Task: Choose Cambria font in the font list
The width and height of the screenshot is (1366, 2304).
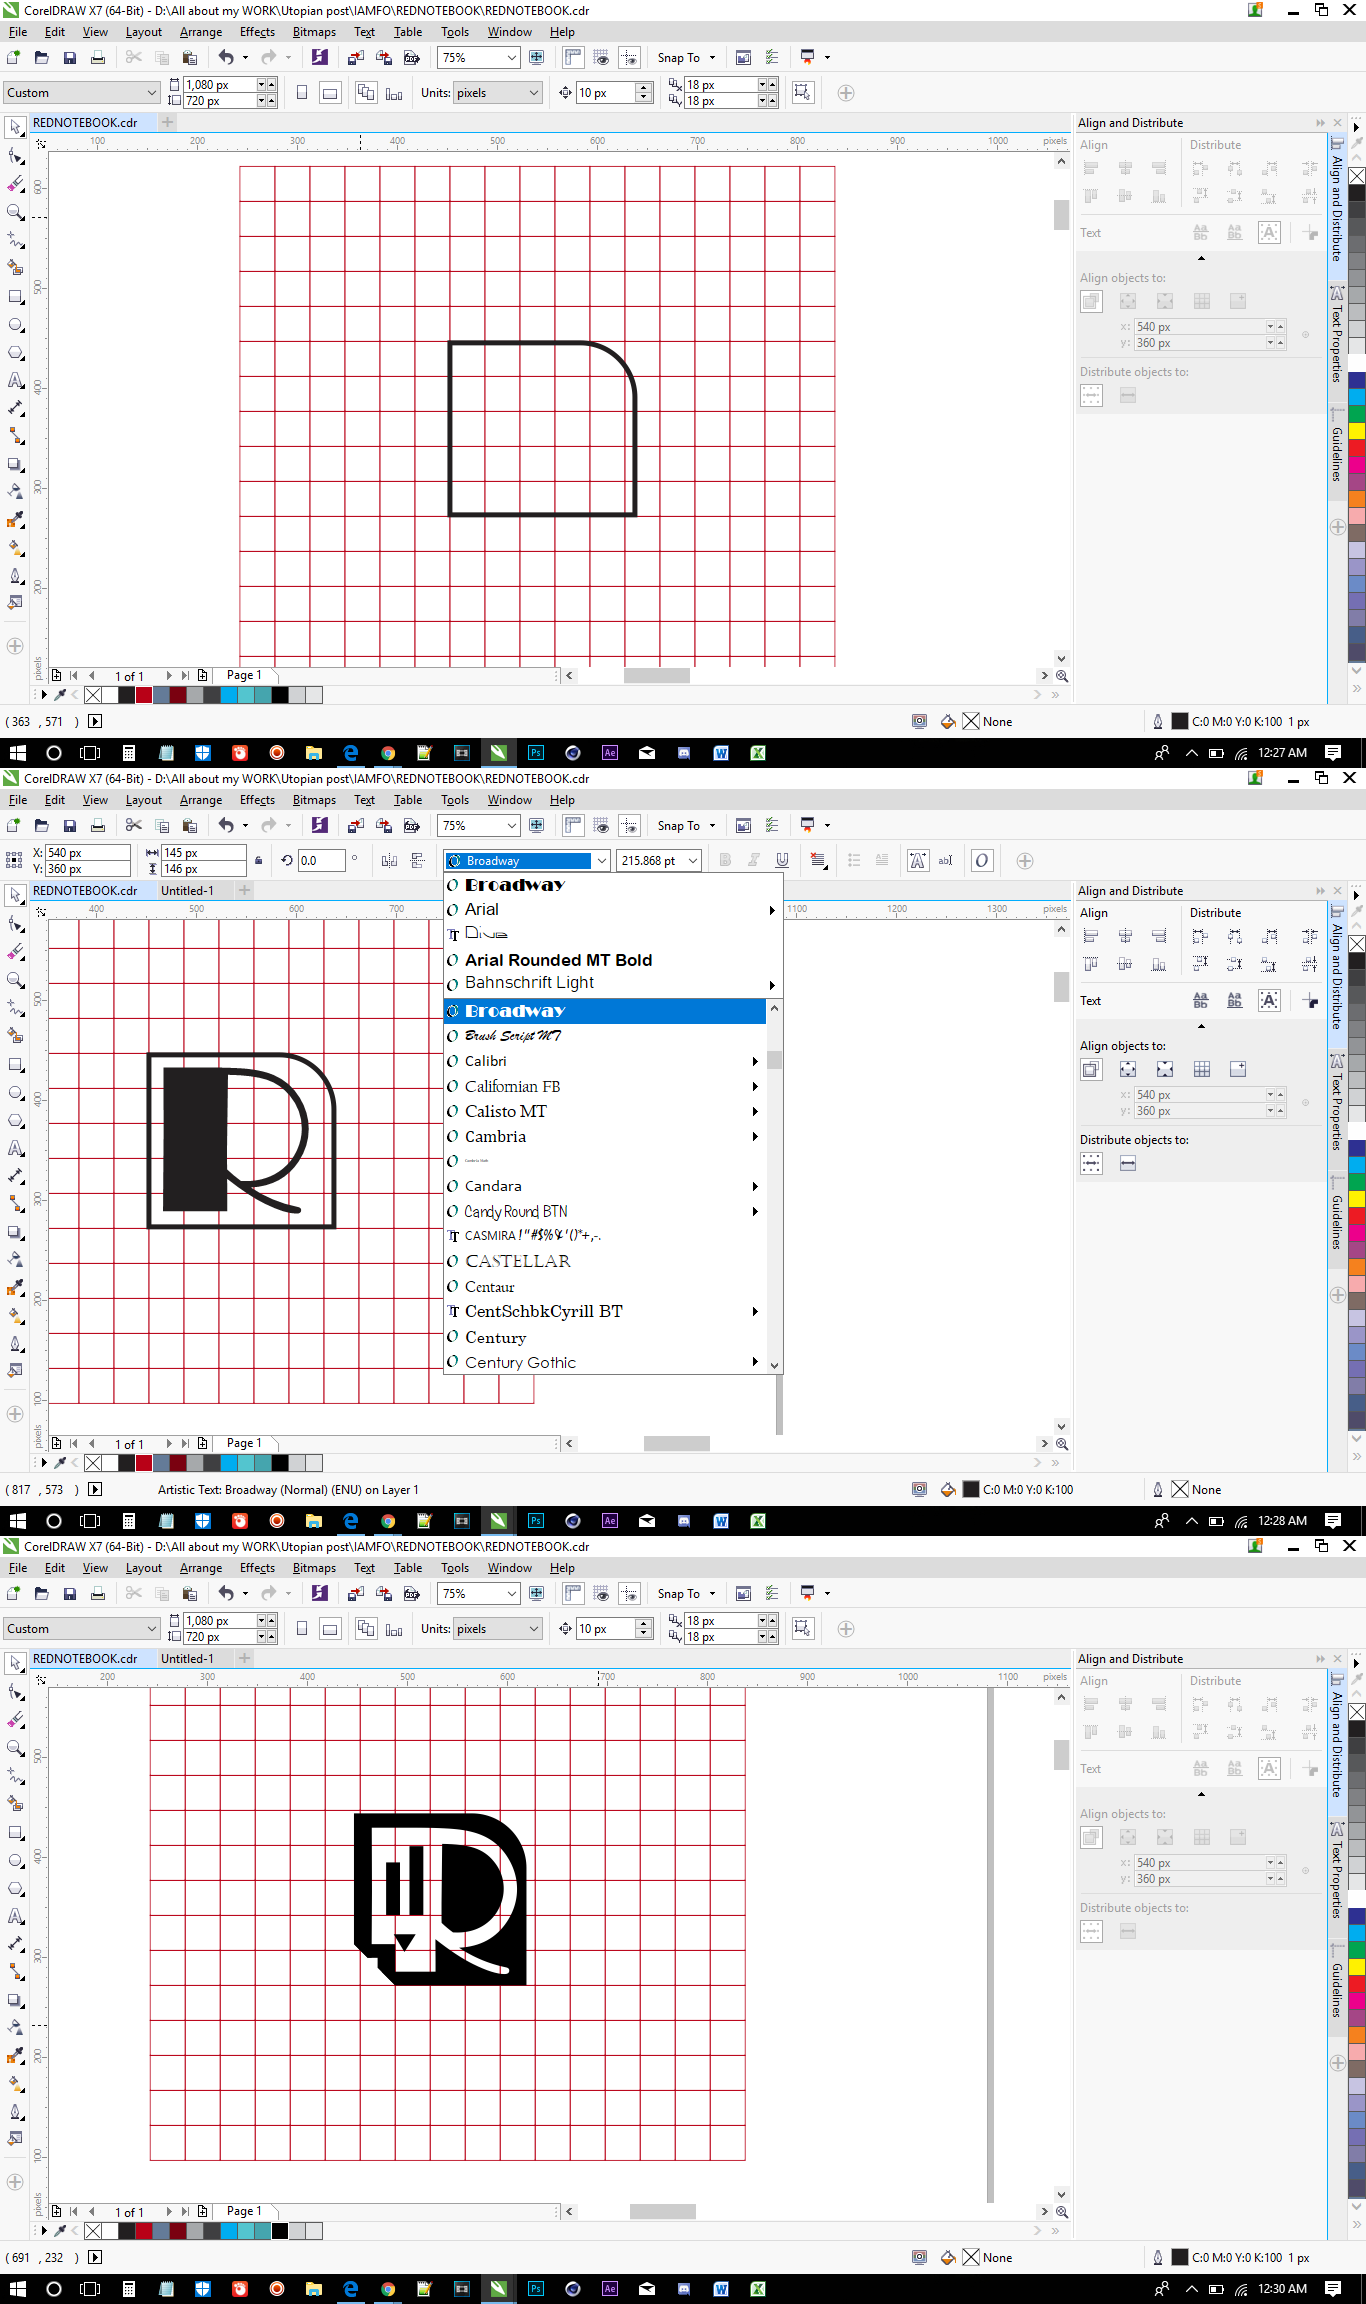Action: click(495, 1137)
